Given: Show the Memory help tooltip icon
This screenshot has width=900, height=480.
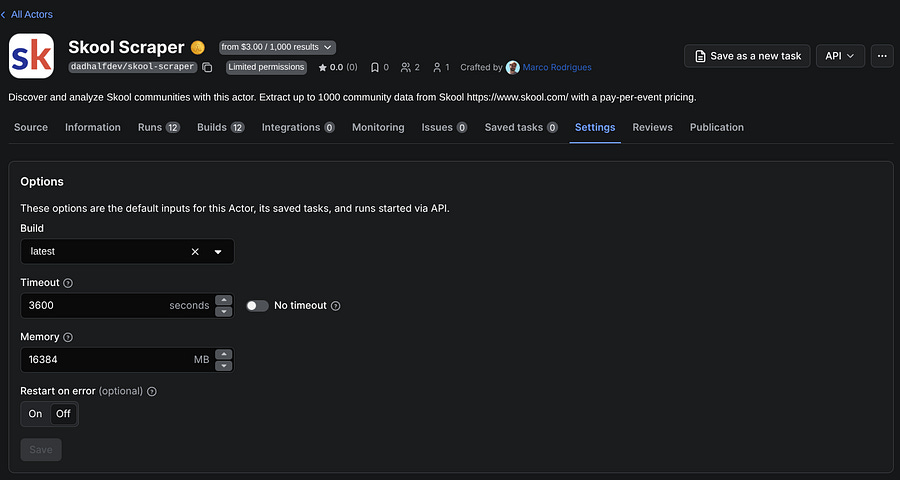Looking at the screenshot, I should (68, 337).
